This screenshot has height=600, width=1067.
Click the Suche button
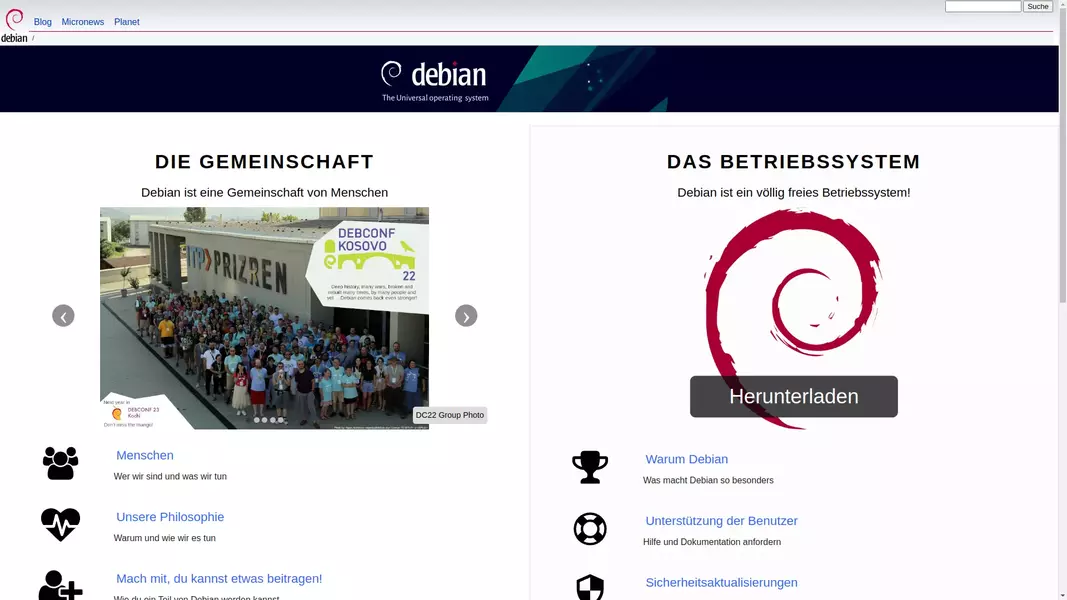(1038, 6)
